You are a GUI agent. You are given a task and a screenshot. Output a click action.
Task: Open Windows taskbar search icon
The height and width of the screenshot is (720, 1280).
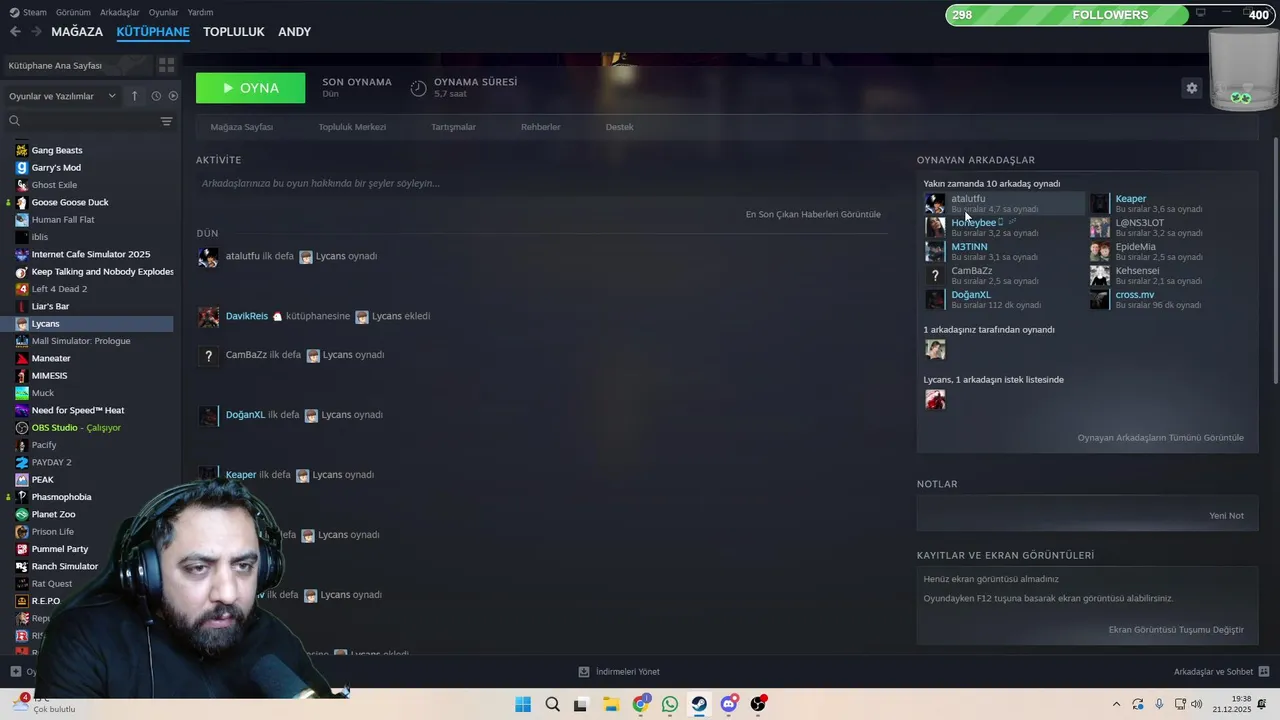pyautogui.click(x=552, y=704)
